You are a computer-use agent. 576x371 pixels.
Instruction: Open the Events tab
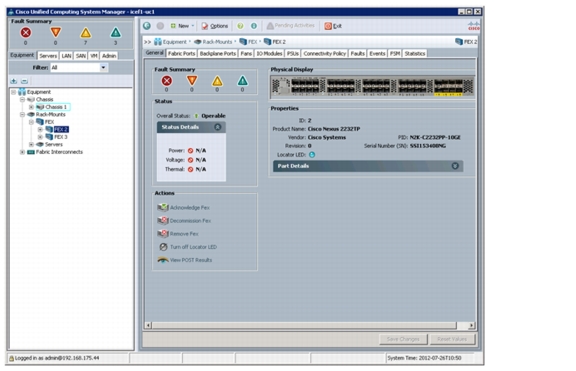(377, 54)
